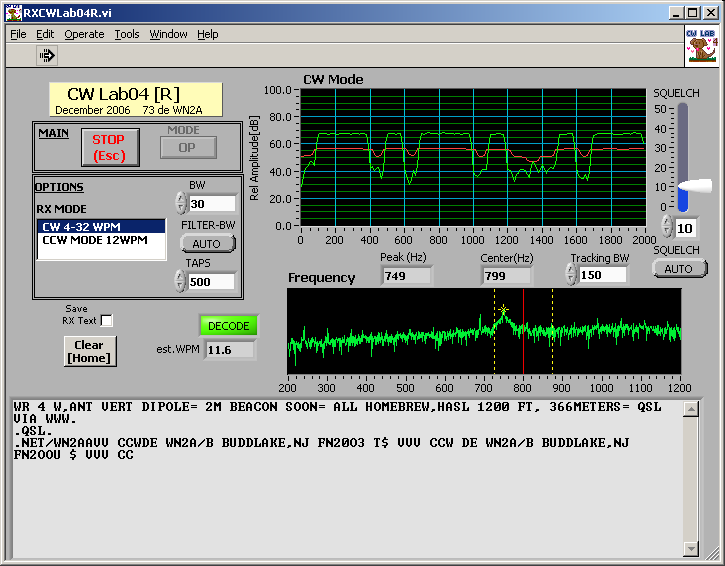The height and width of the screenshot is (566, 725).
Task: Click the Clear [Home] button
Action: 89,351
